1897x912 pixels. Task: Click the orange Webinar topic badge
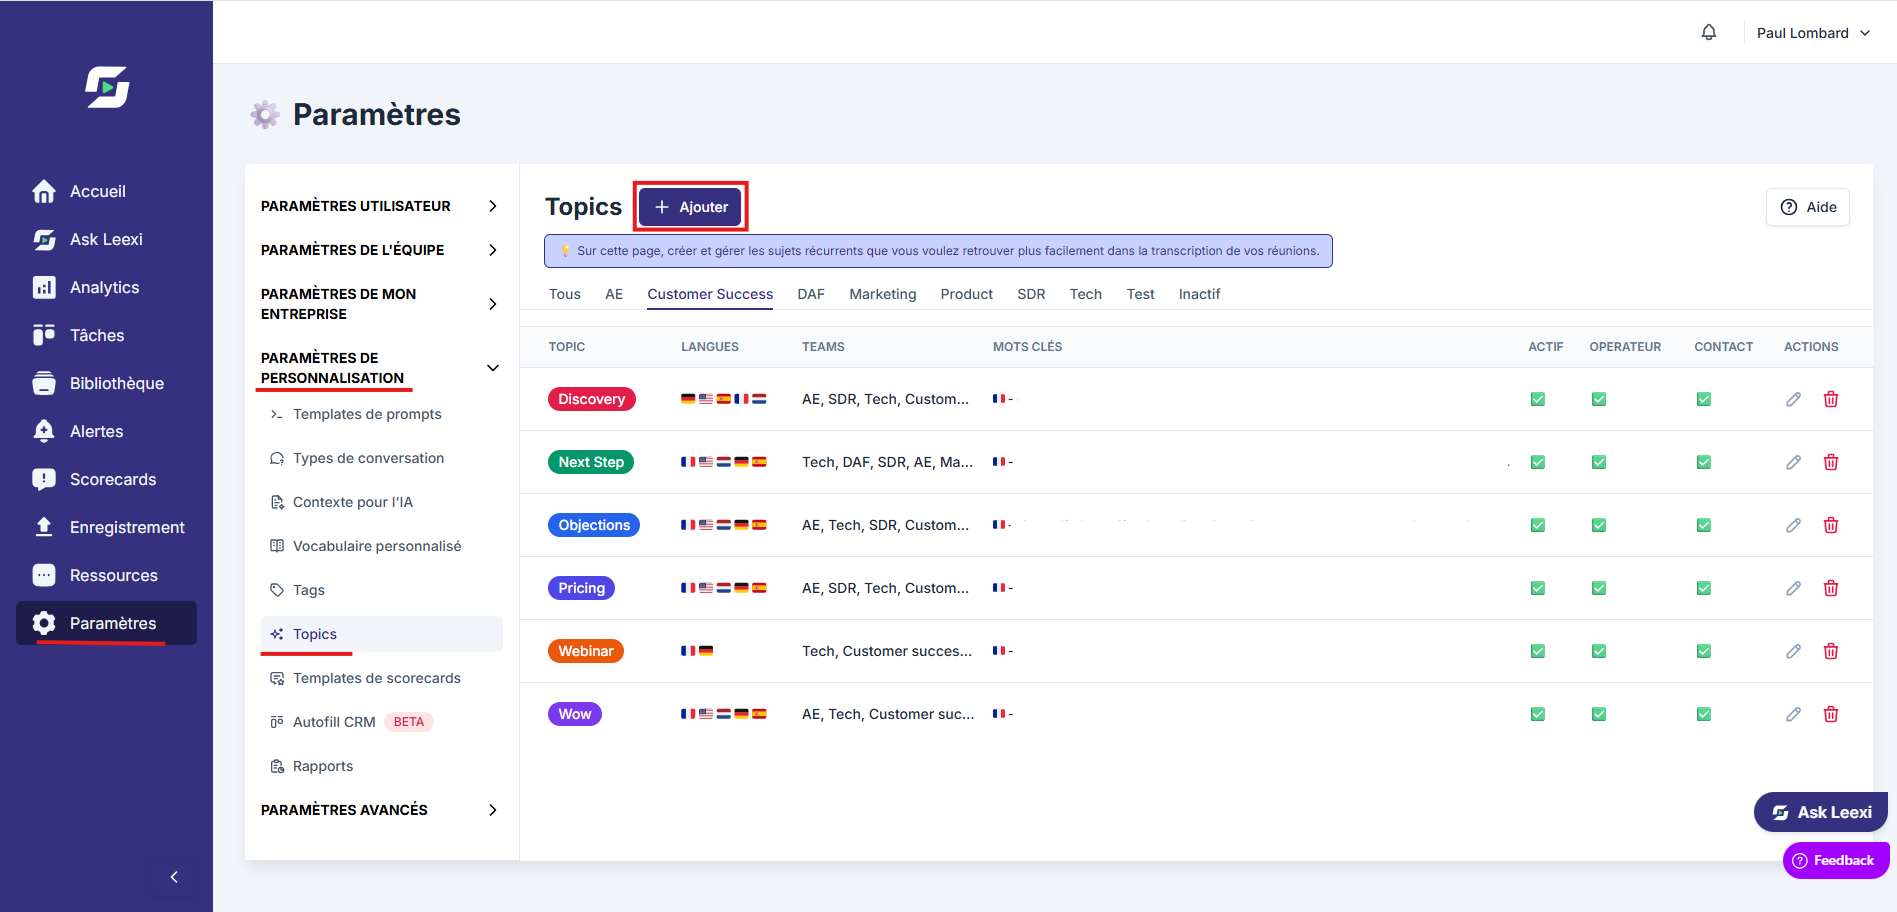pos(586,651)
